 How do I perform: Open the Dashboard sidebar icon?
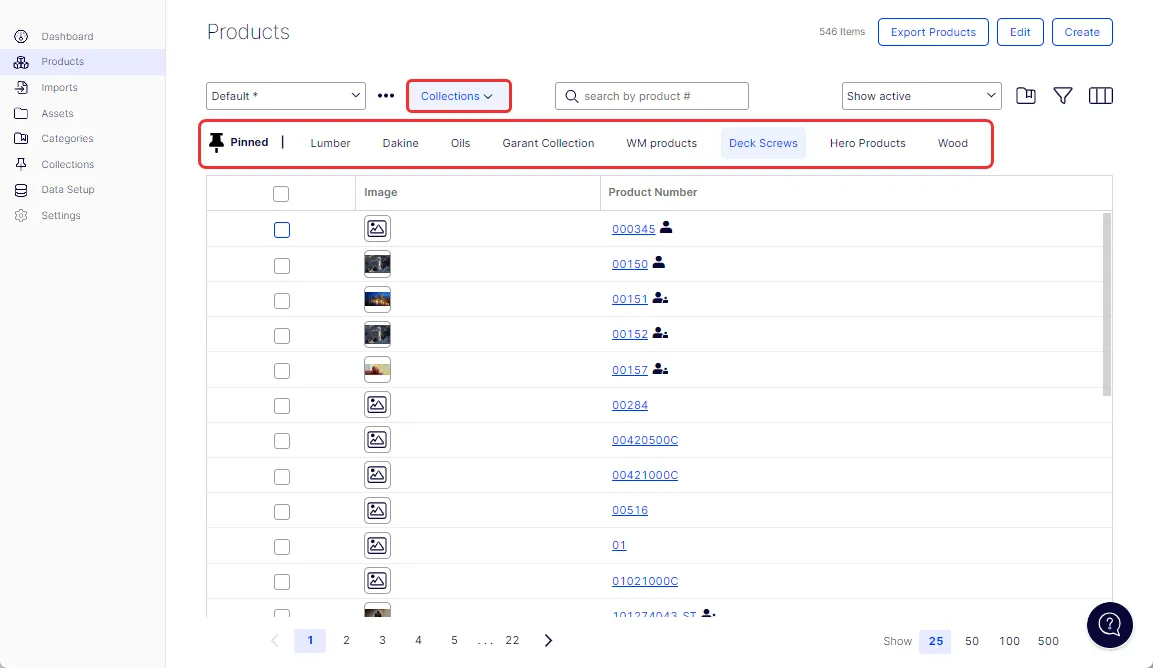point(21,36)
